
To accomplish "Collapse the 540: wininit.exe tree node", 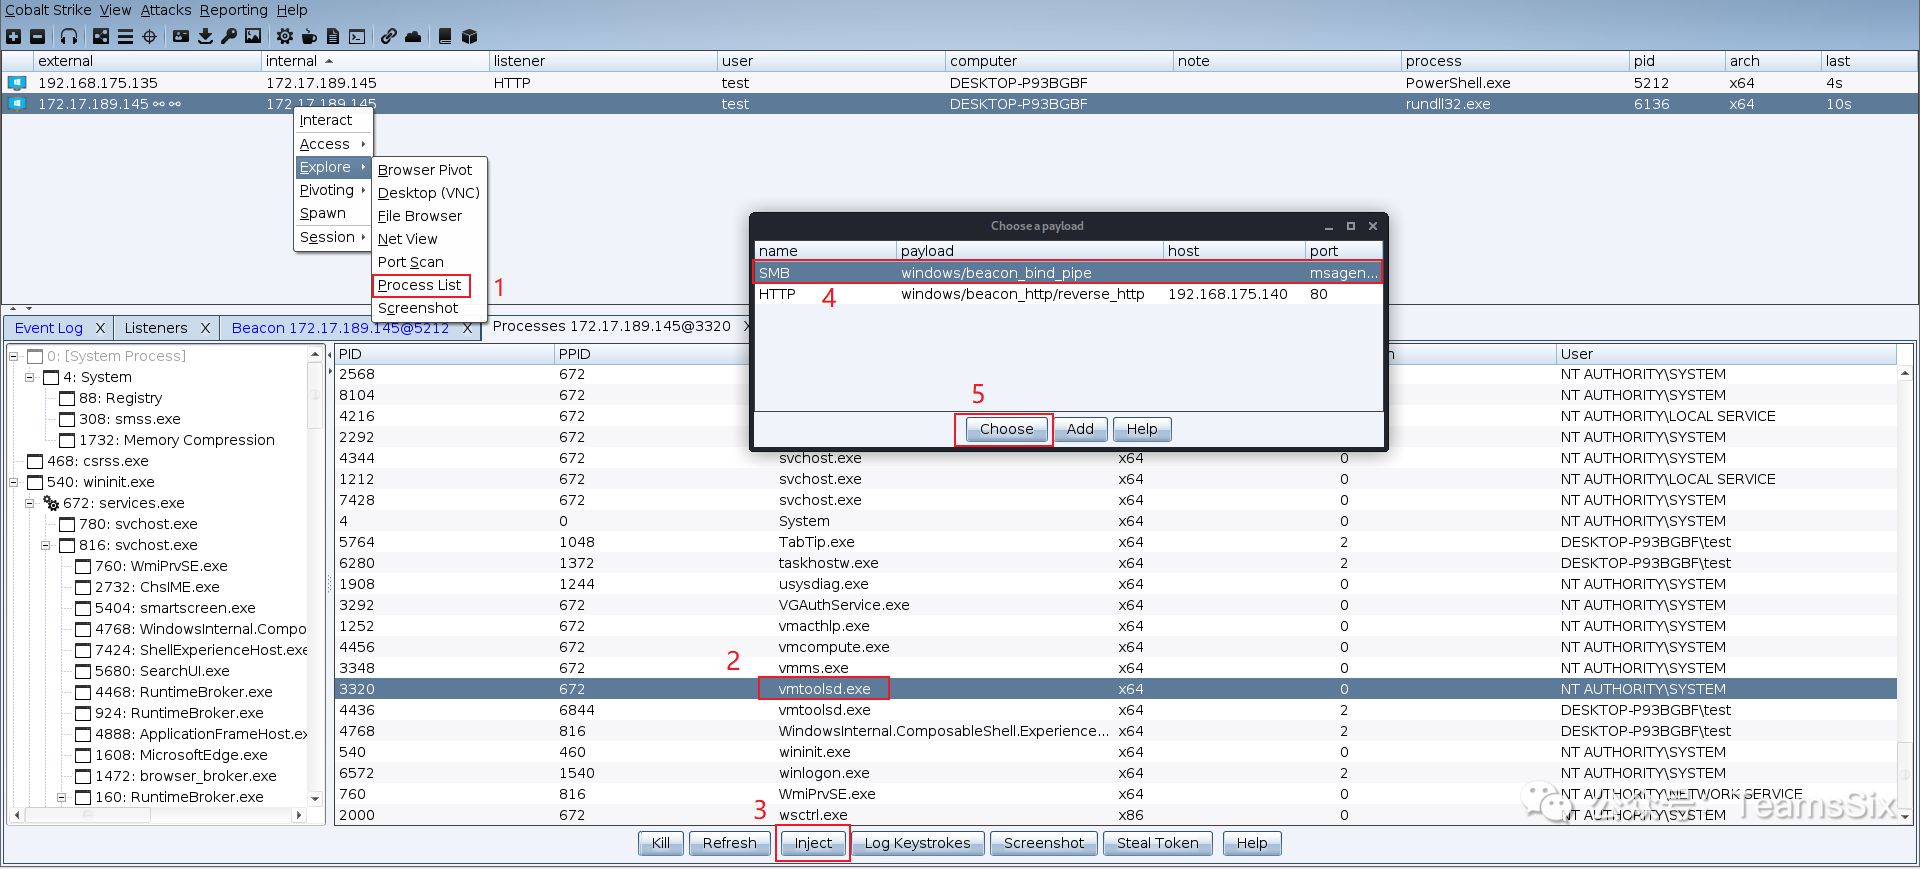I will coord(14,482).
